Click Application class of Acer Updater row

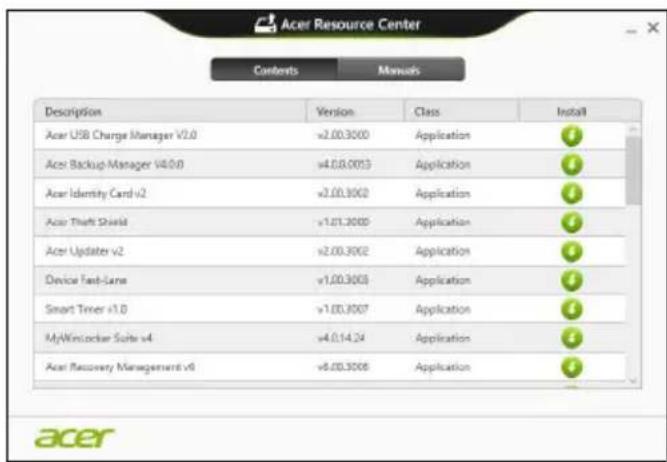pyautogui.click(x=443, y=251)
